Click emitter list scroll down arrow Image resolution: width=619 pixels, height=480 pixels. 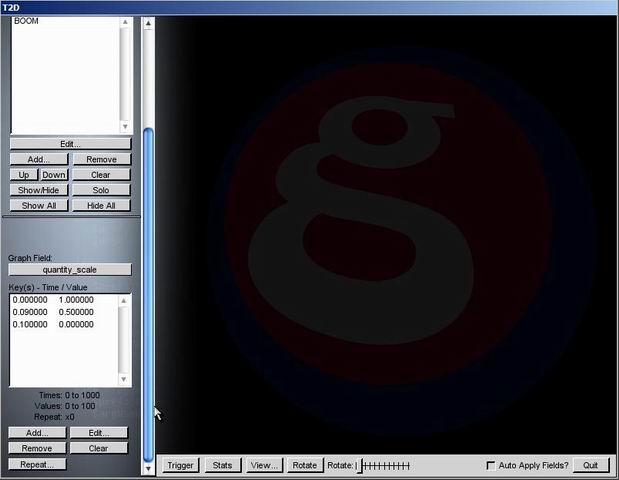[125, 127]
